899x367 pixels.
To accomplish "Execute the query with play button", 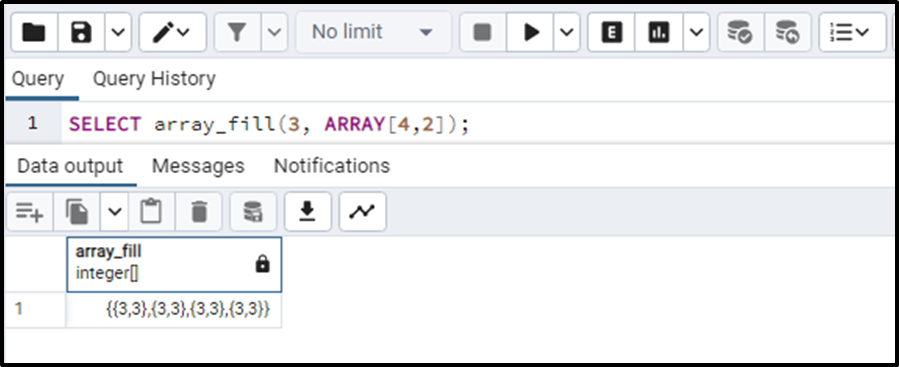I will pos(530,32).
